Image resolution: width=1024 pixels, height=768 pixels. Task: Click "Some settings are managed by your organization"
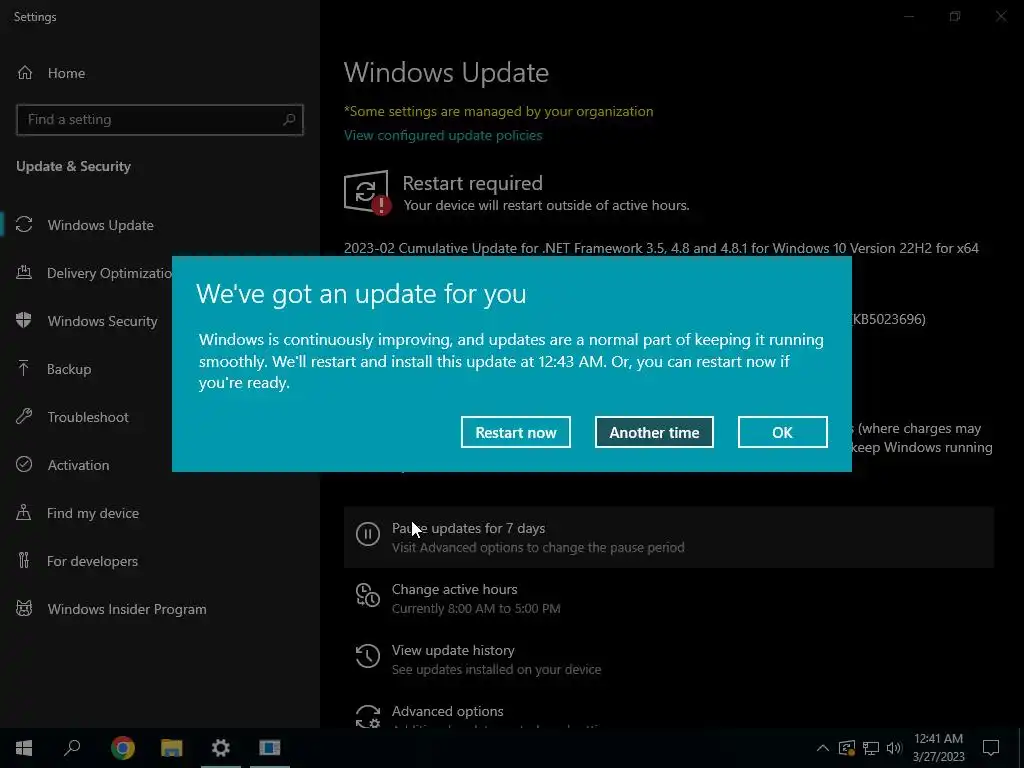(498, 111)
